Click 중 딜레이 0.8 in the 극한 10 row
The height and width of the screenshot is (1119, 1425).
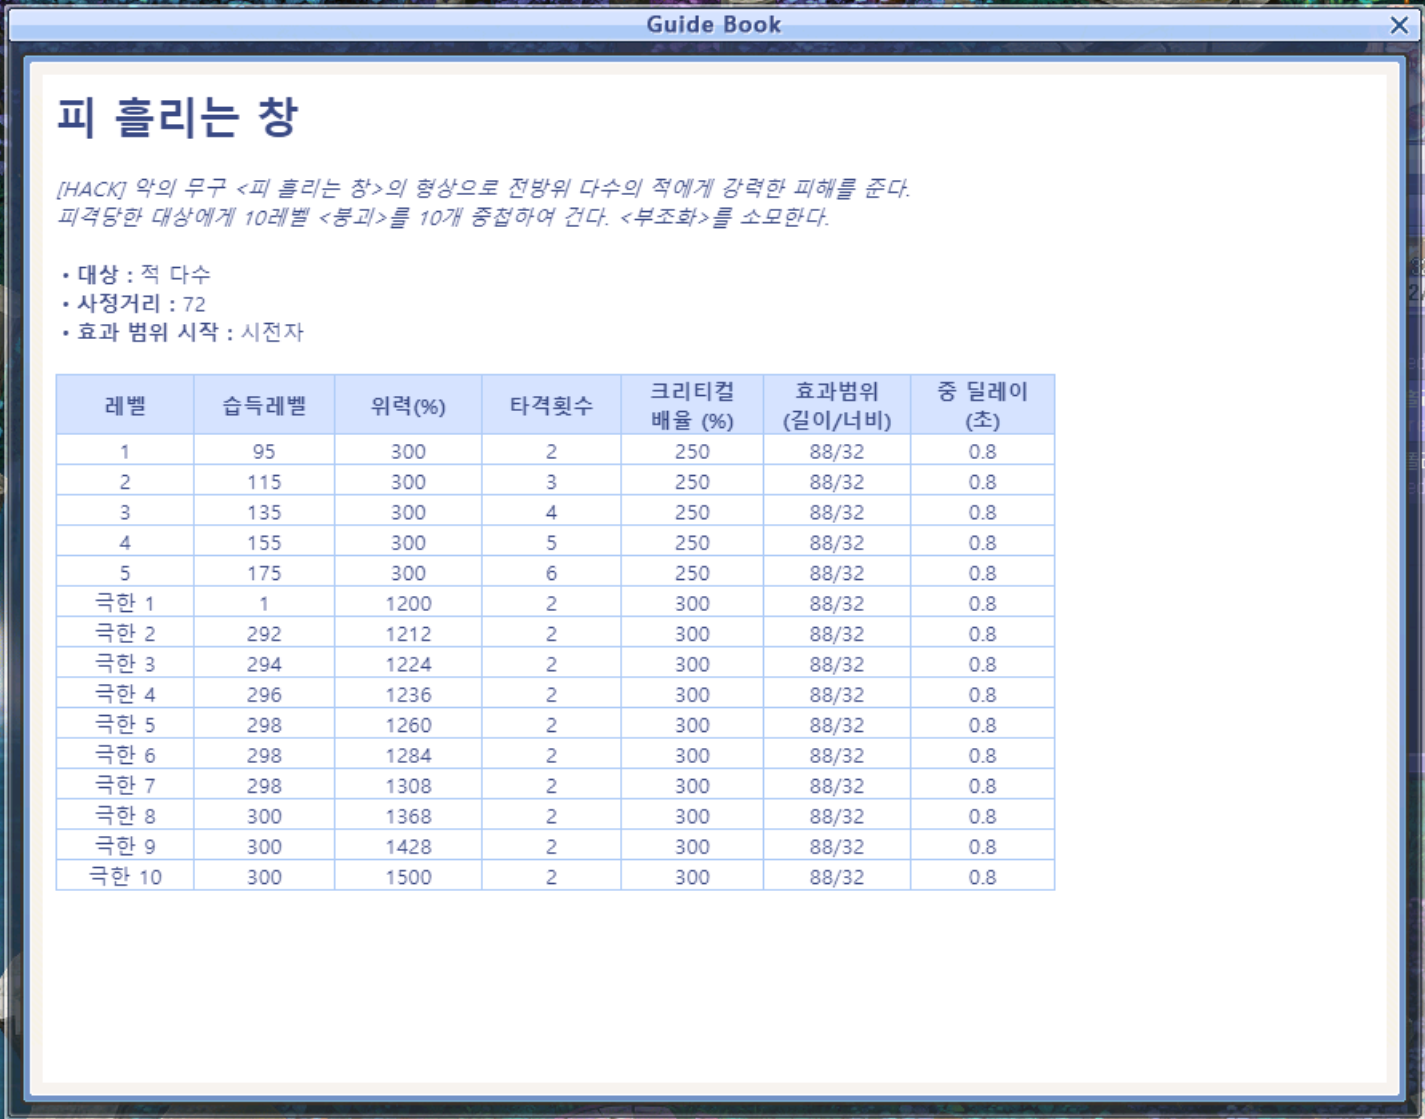click(x=982, y=877)
